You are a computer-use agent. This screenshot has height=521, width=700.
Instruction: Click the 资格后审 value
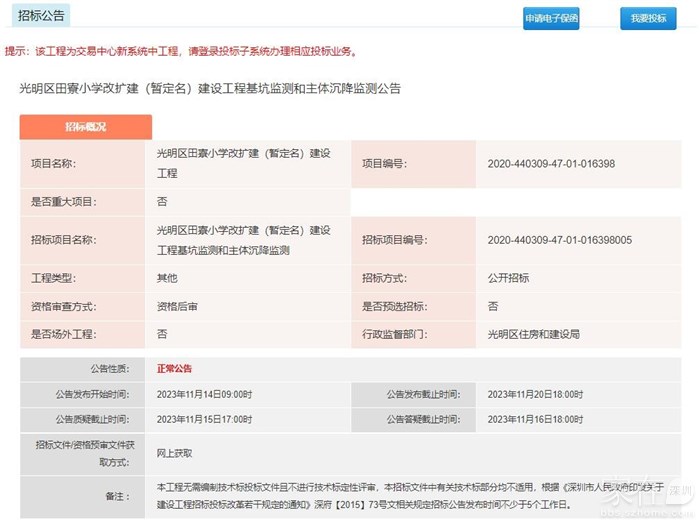coord(177,306)
